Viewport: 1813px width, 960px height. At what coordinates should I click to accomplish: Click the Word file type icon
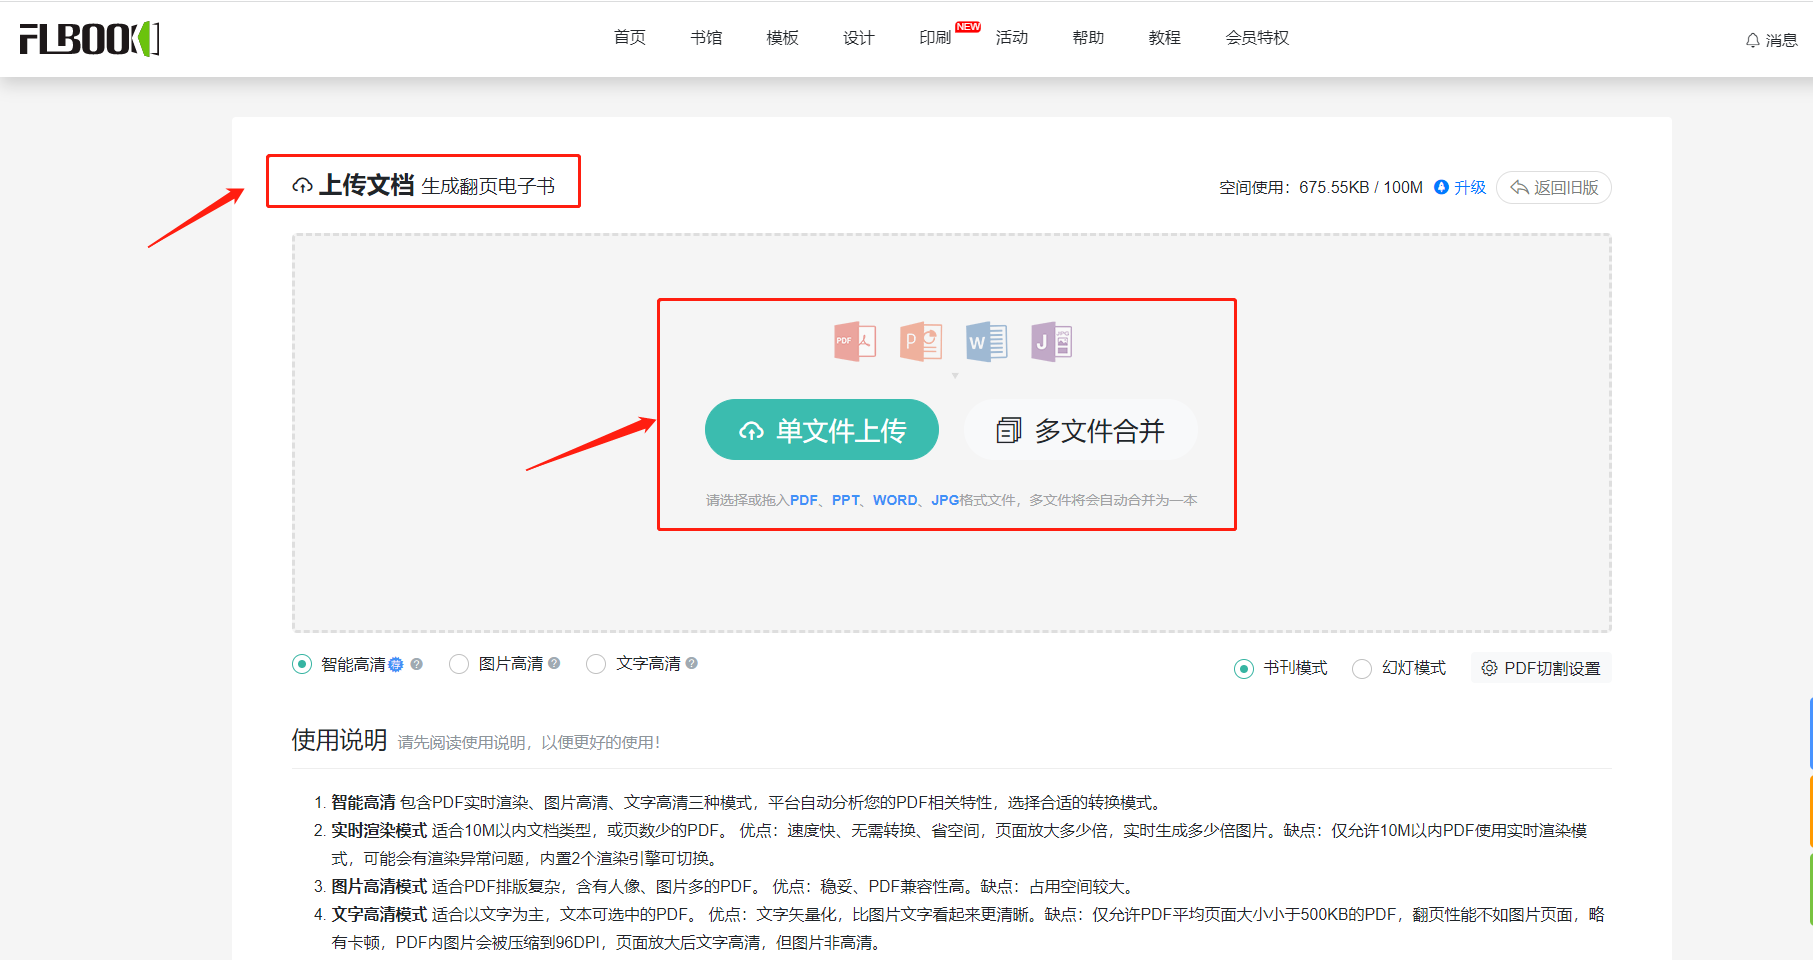[986, 342]
